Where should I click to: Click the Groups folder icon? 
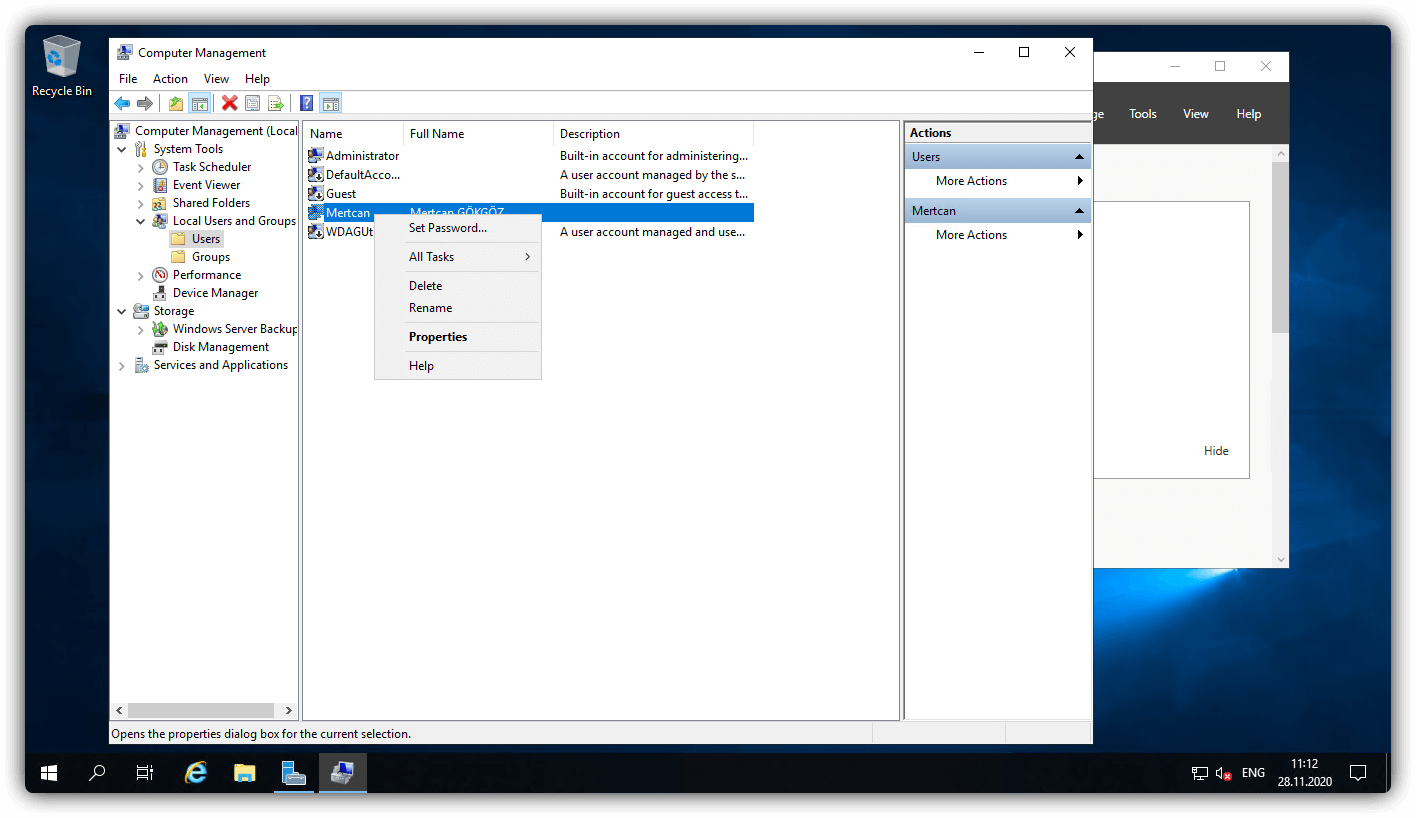178,257
